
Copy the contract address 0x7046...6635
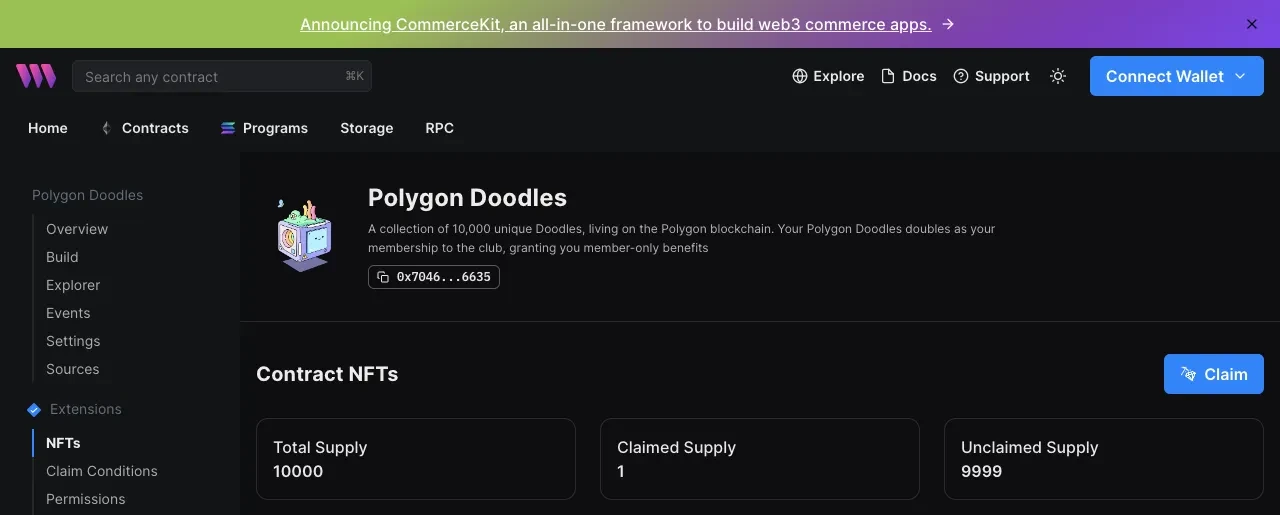pos(434,277)
